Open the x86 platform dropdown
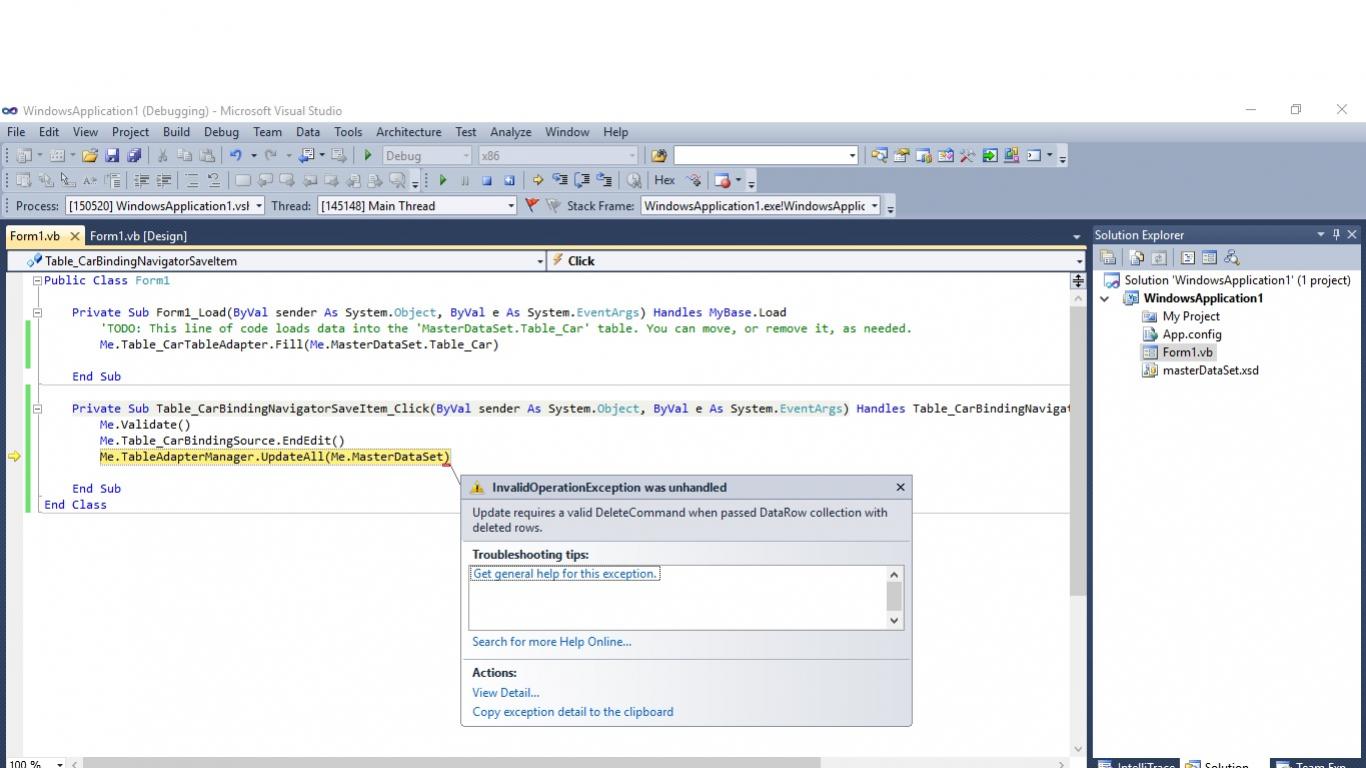The image size is (1366, 768). coord(557,155)
